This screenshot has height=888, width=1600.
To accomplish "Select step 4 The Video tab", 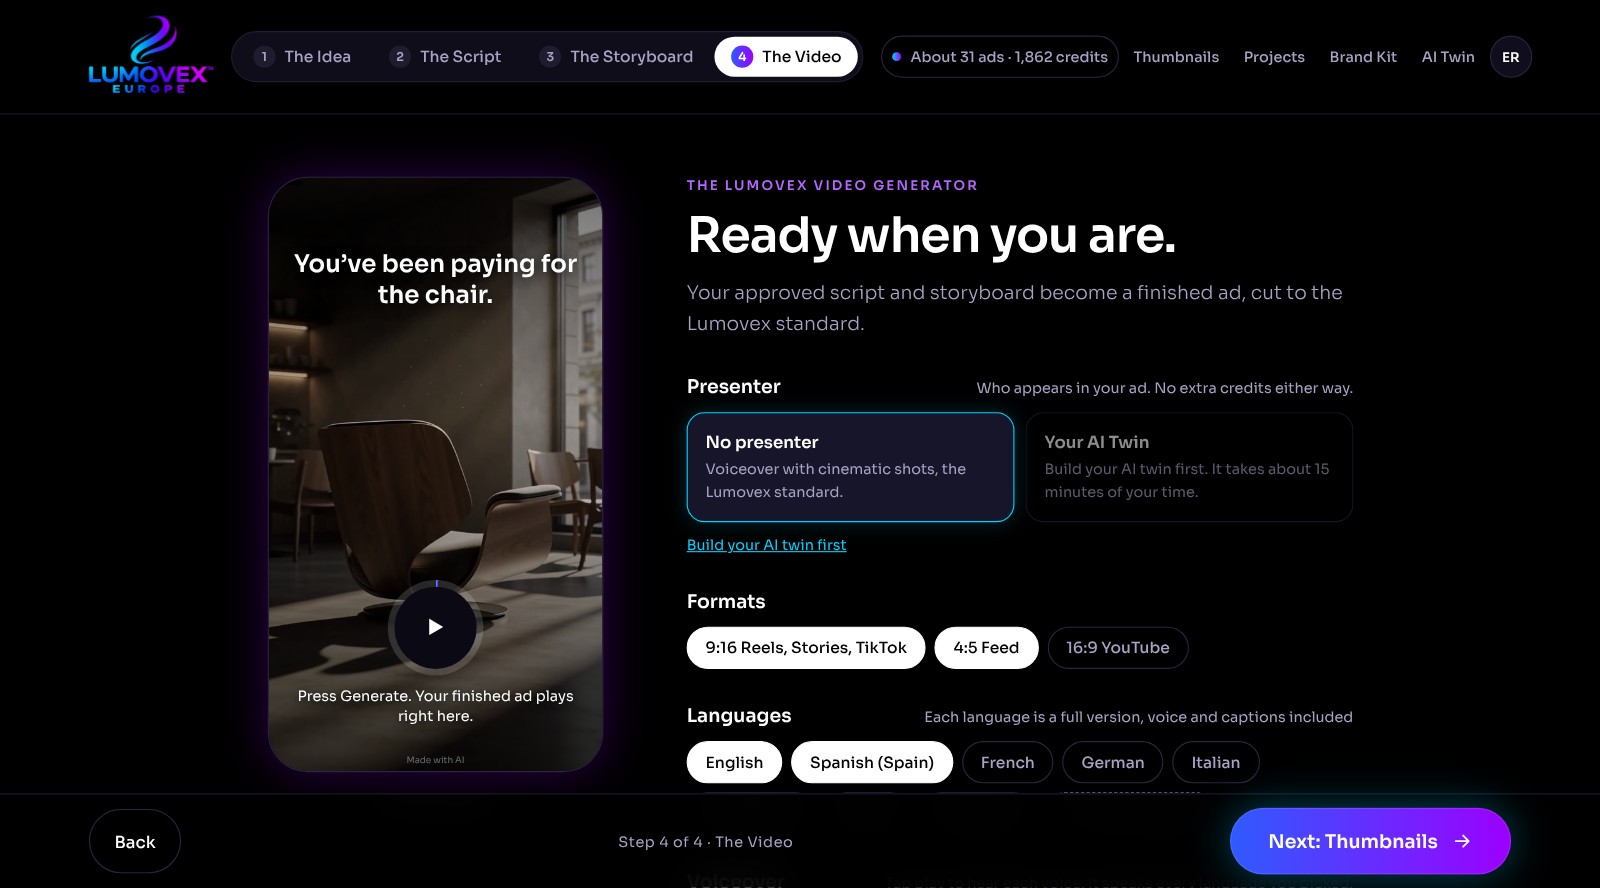I will point(786,57).
